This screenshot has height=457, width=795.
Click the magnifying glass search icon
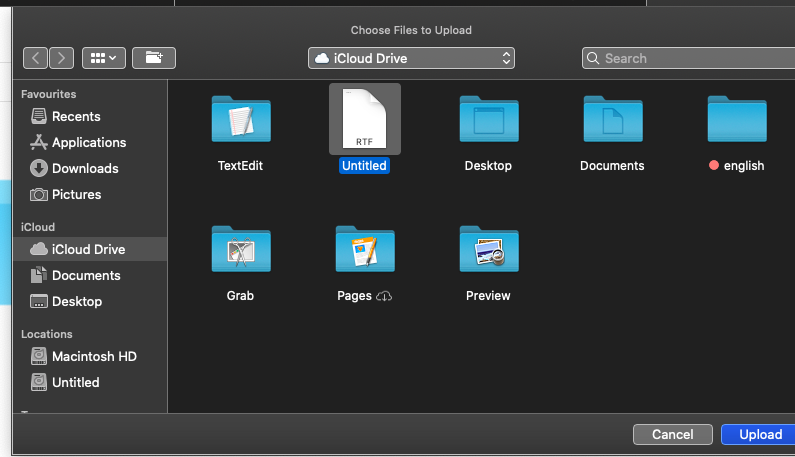pos(593,58)
